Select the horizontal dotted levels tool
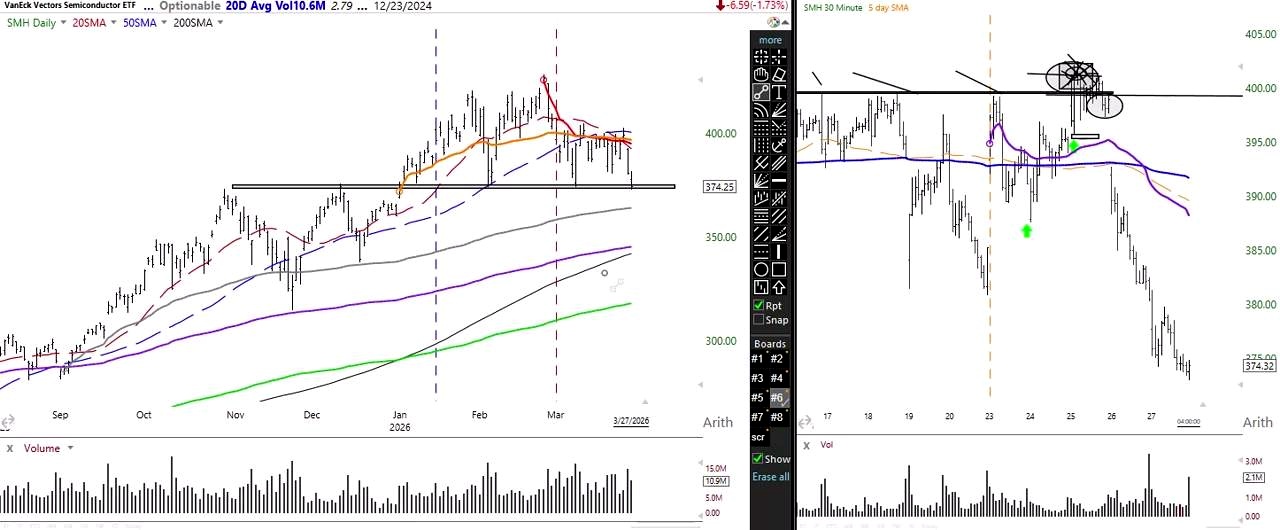Screen dimensions: 1280x530 761,127
